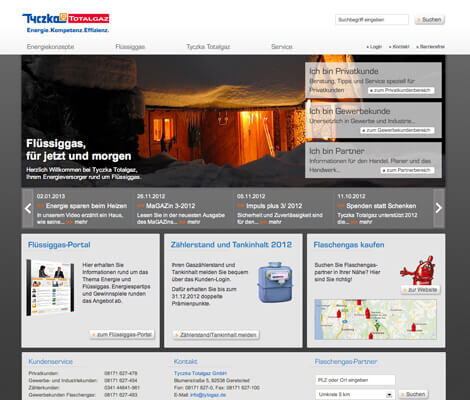
Task: Click the red gas bottle mascot
Action: [418, 270]
